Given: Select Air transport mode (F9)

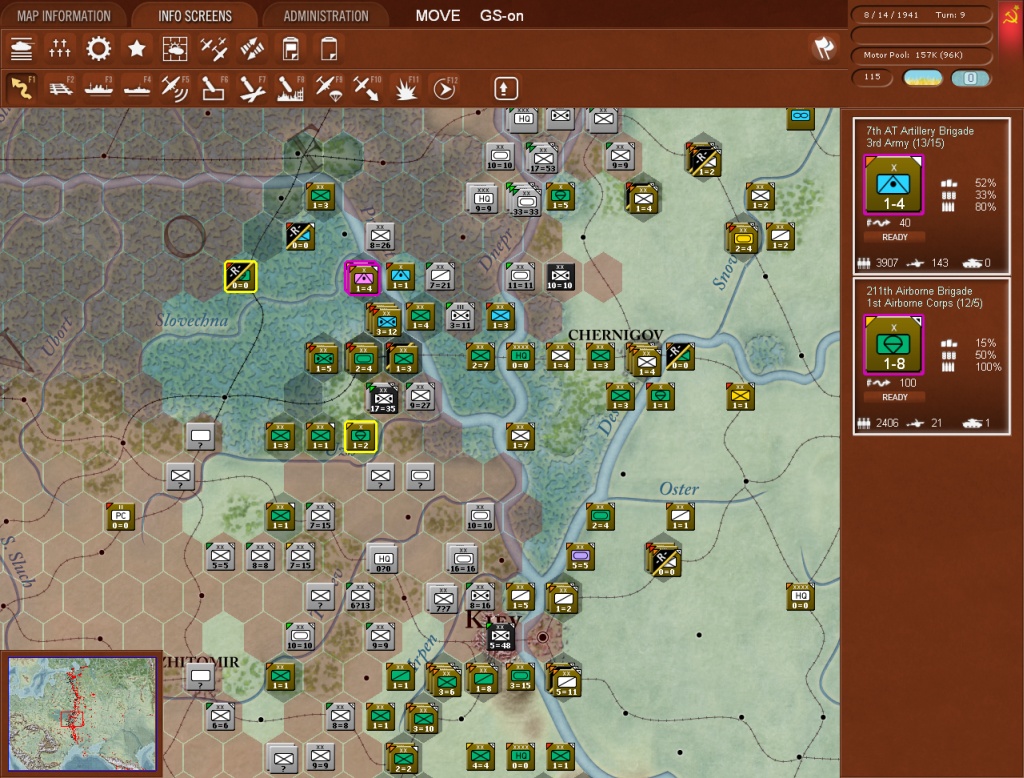Looking at the screenshot, I should (328, 88).
